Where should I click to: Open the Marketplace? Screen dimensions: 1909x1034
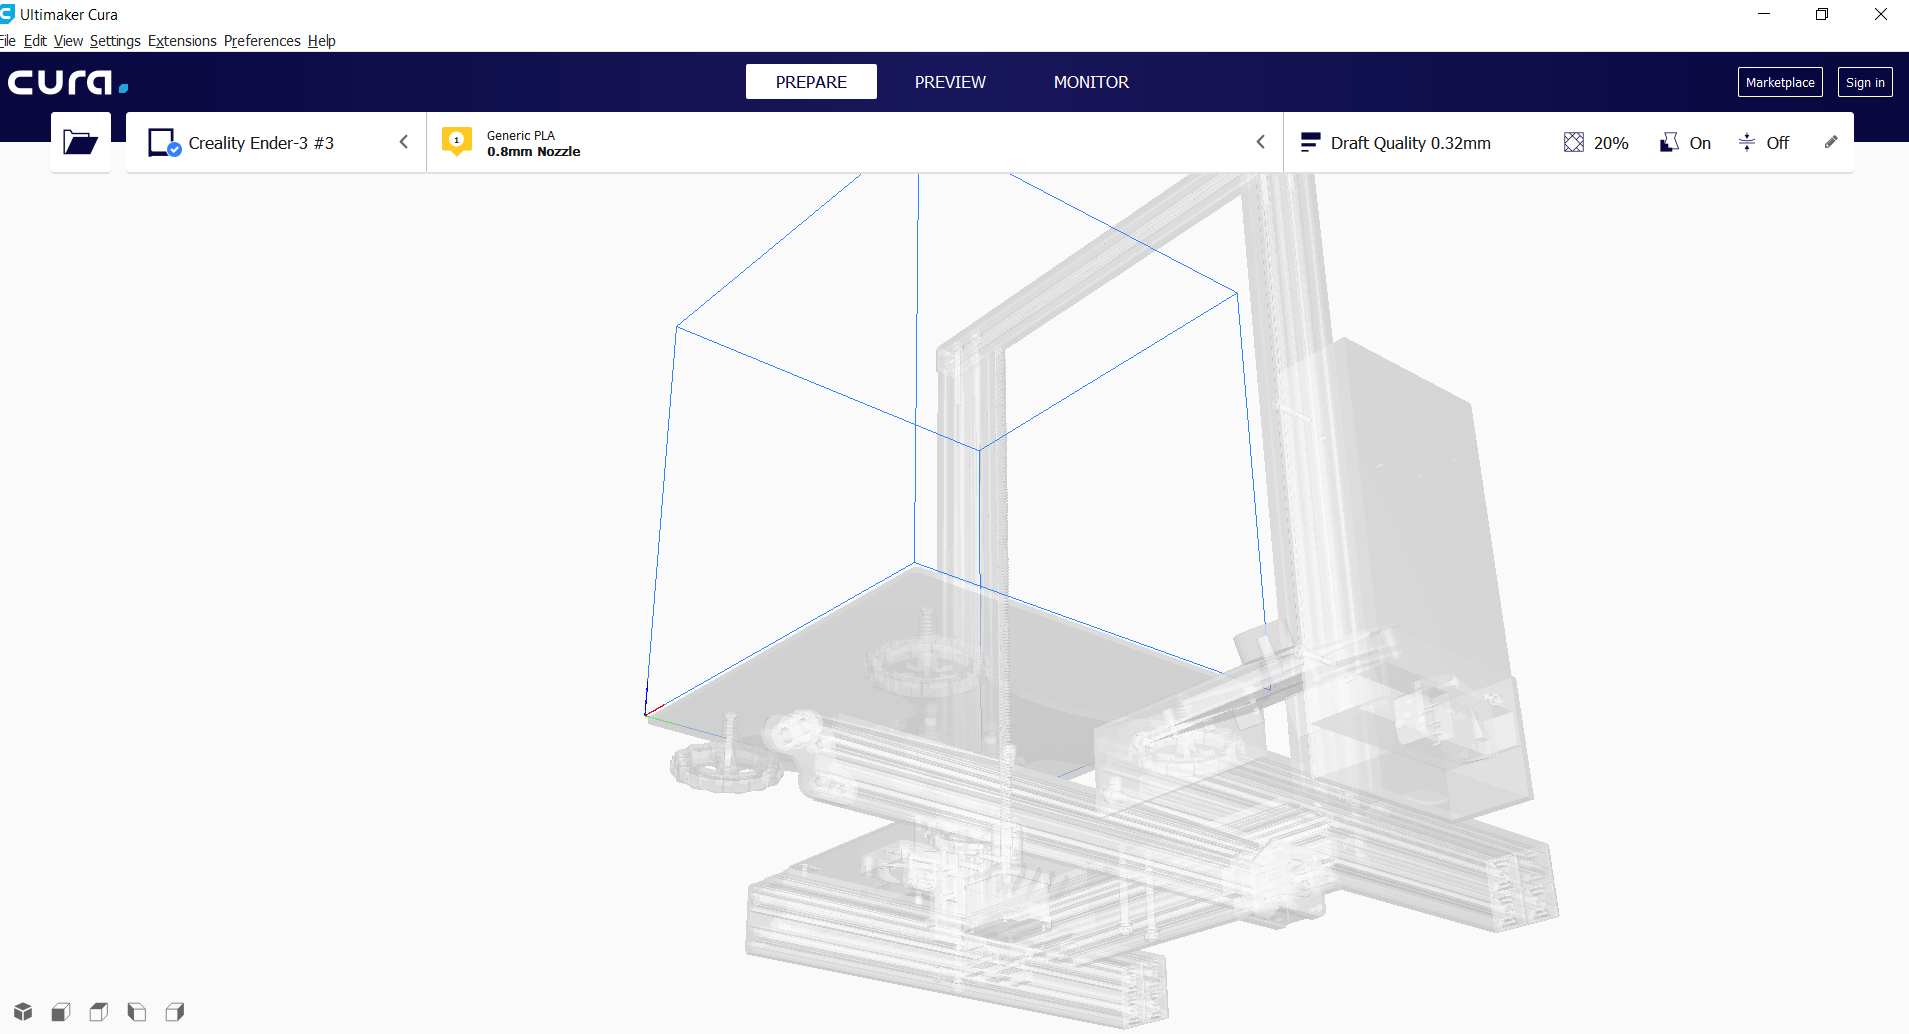click(x=1780, y=82)
